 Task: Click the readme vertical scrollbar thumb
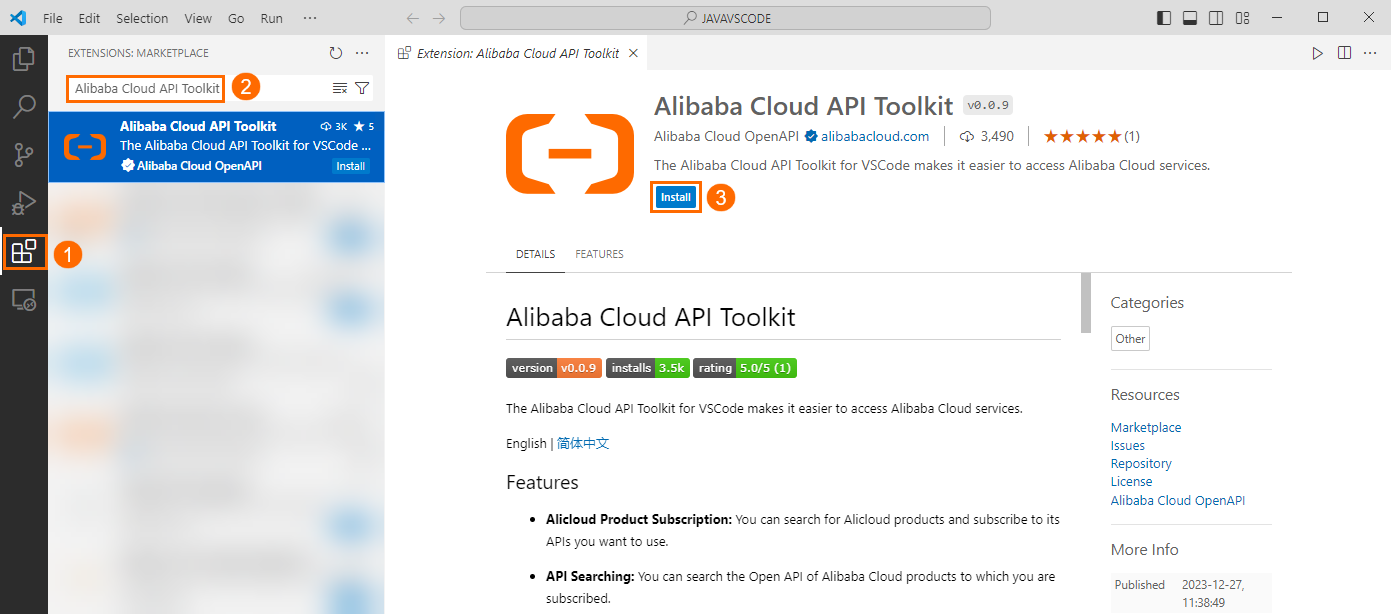1085,302
